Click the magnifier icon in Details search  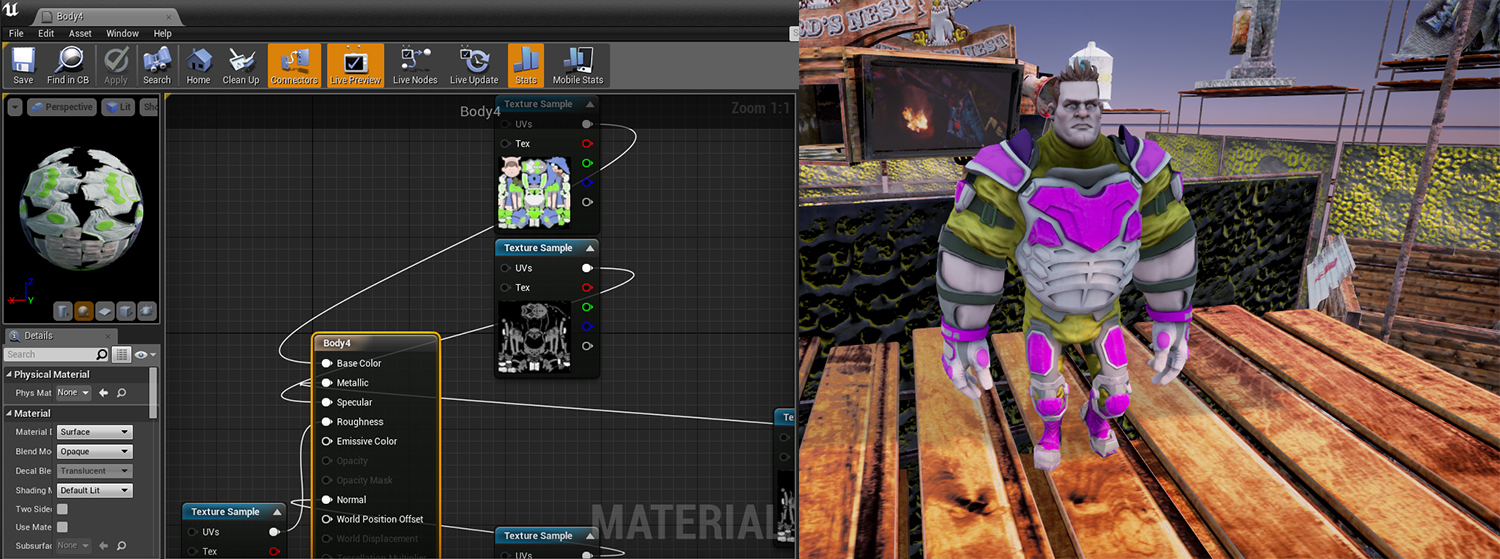point(102,354)
